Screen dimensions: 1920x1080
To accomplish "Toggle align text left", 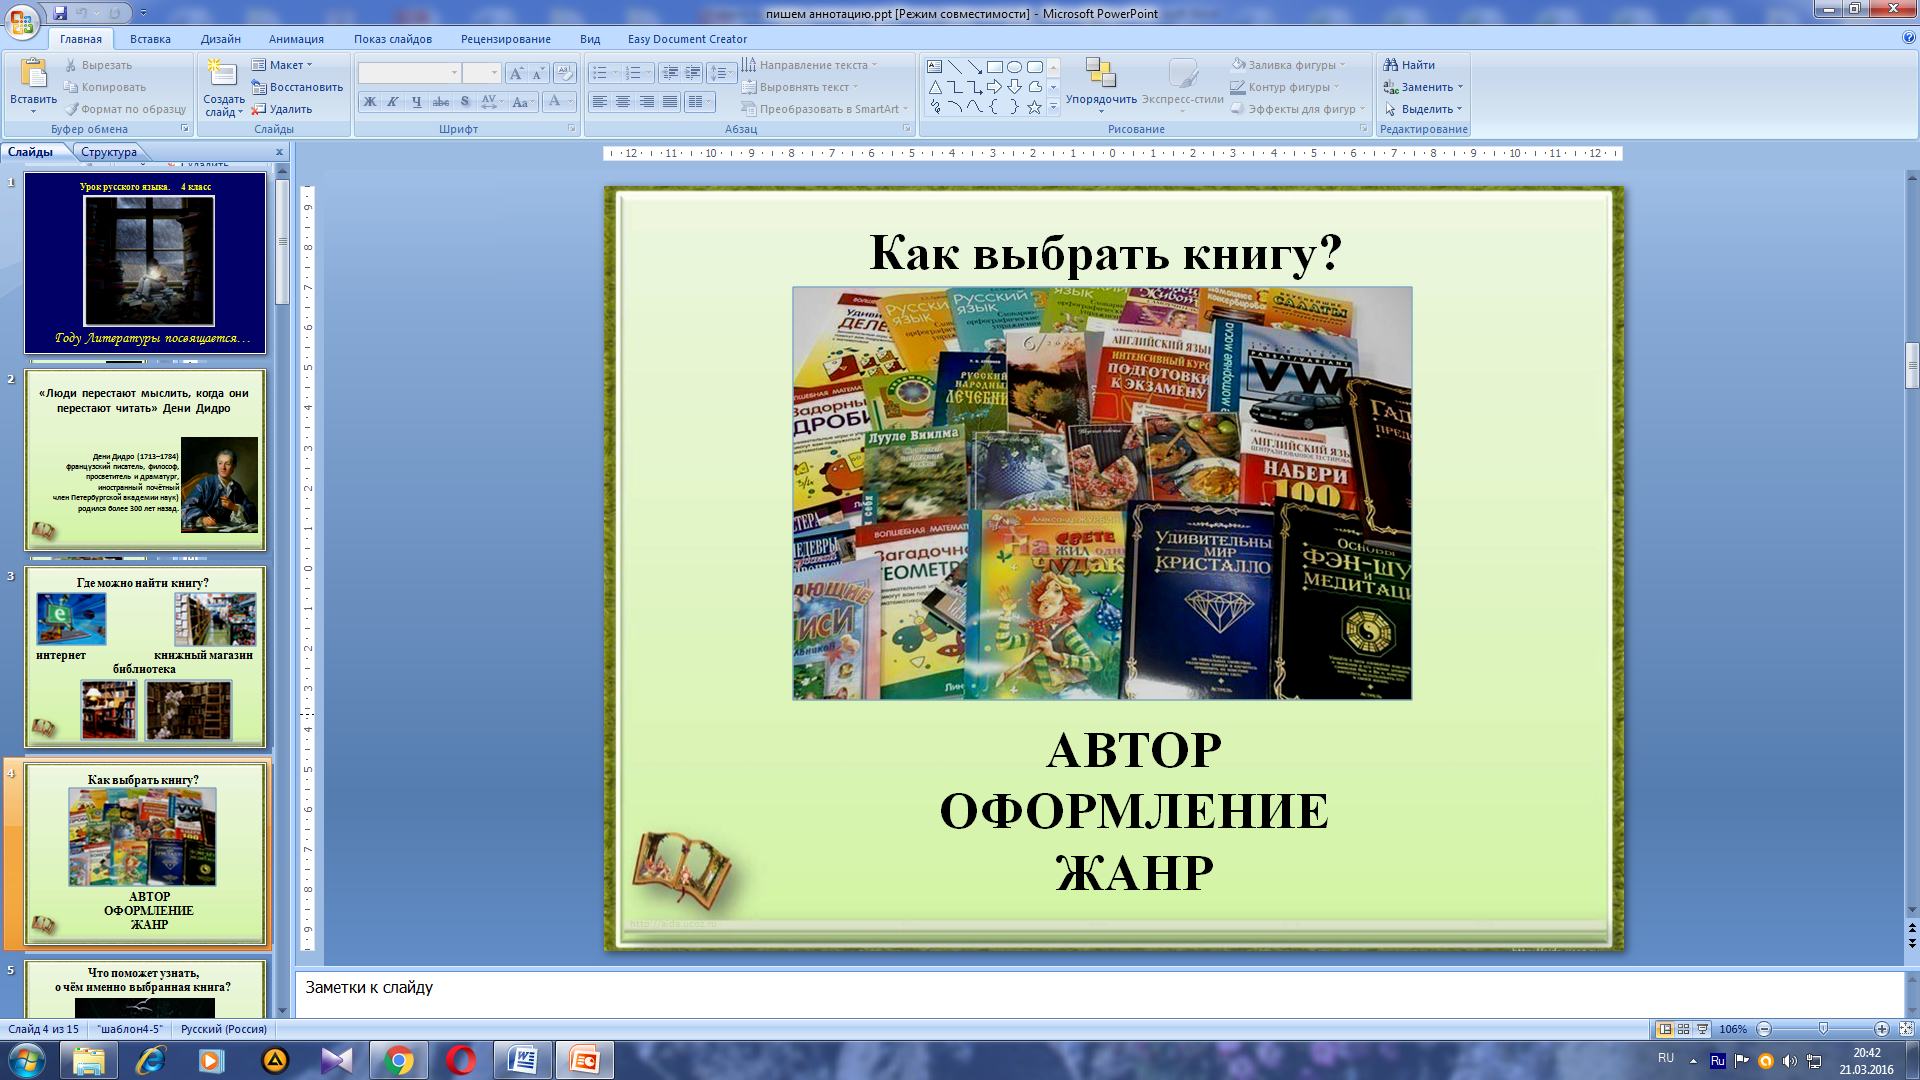I will coord(599,102).
